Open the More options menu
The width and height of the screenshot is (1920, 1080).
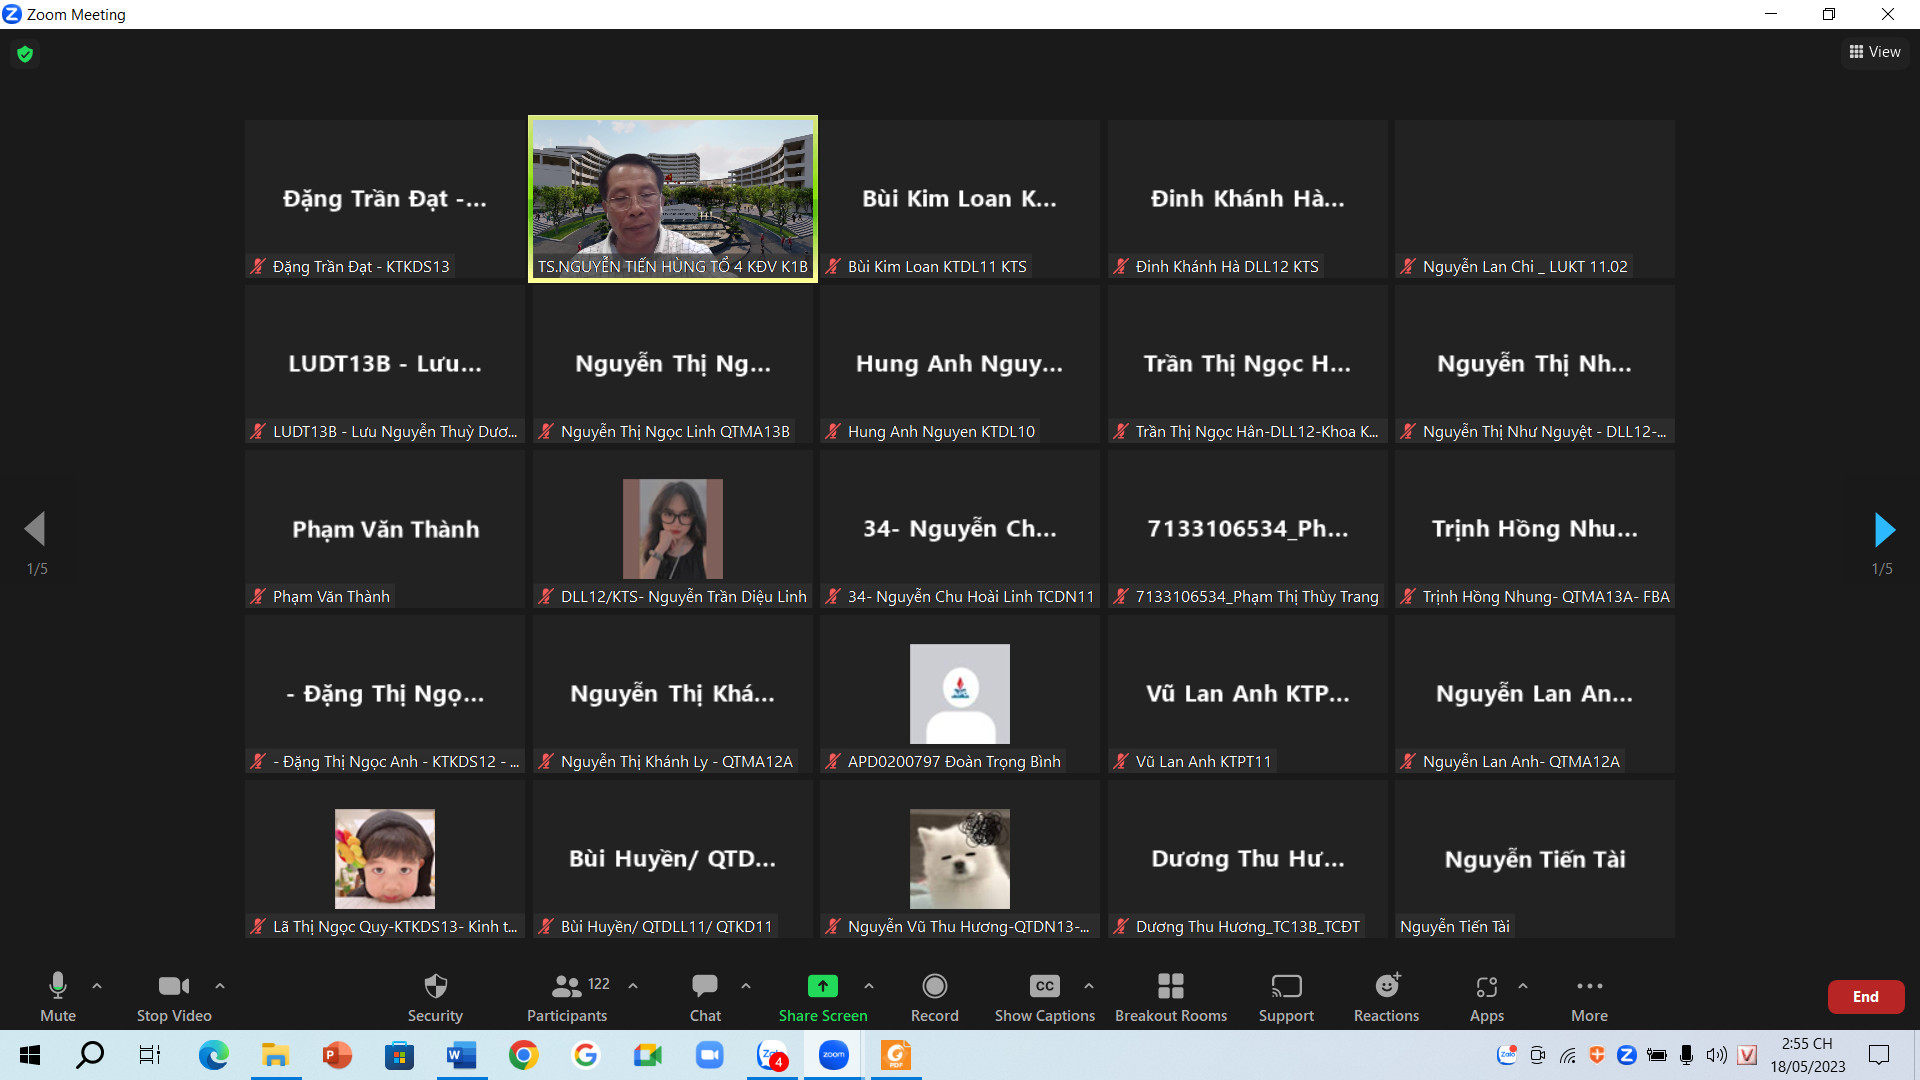1589,996
